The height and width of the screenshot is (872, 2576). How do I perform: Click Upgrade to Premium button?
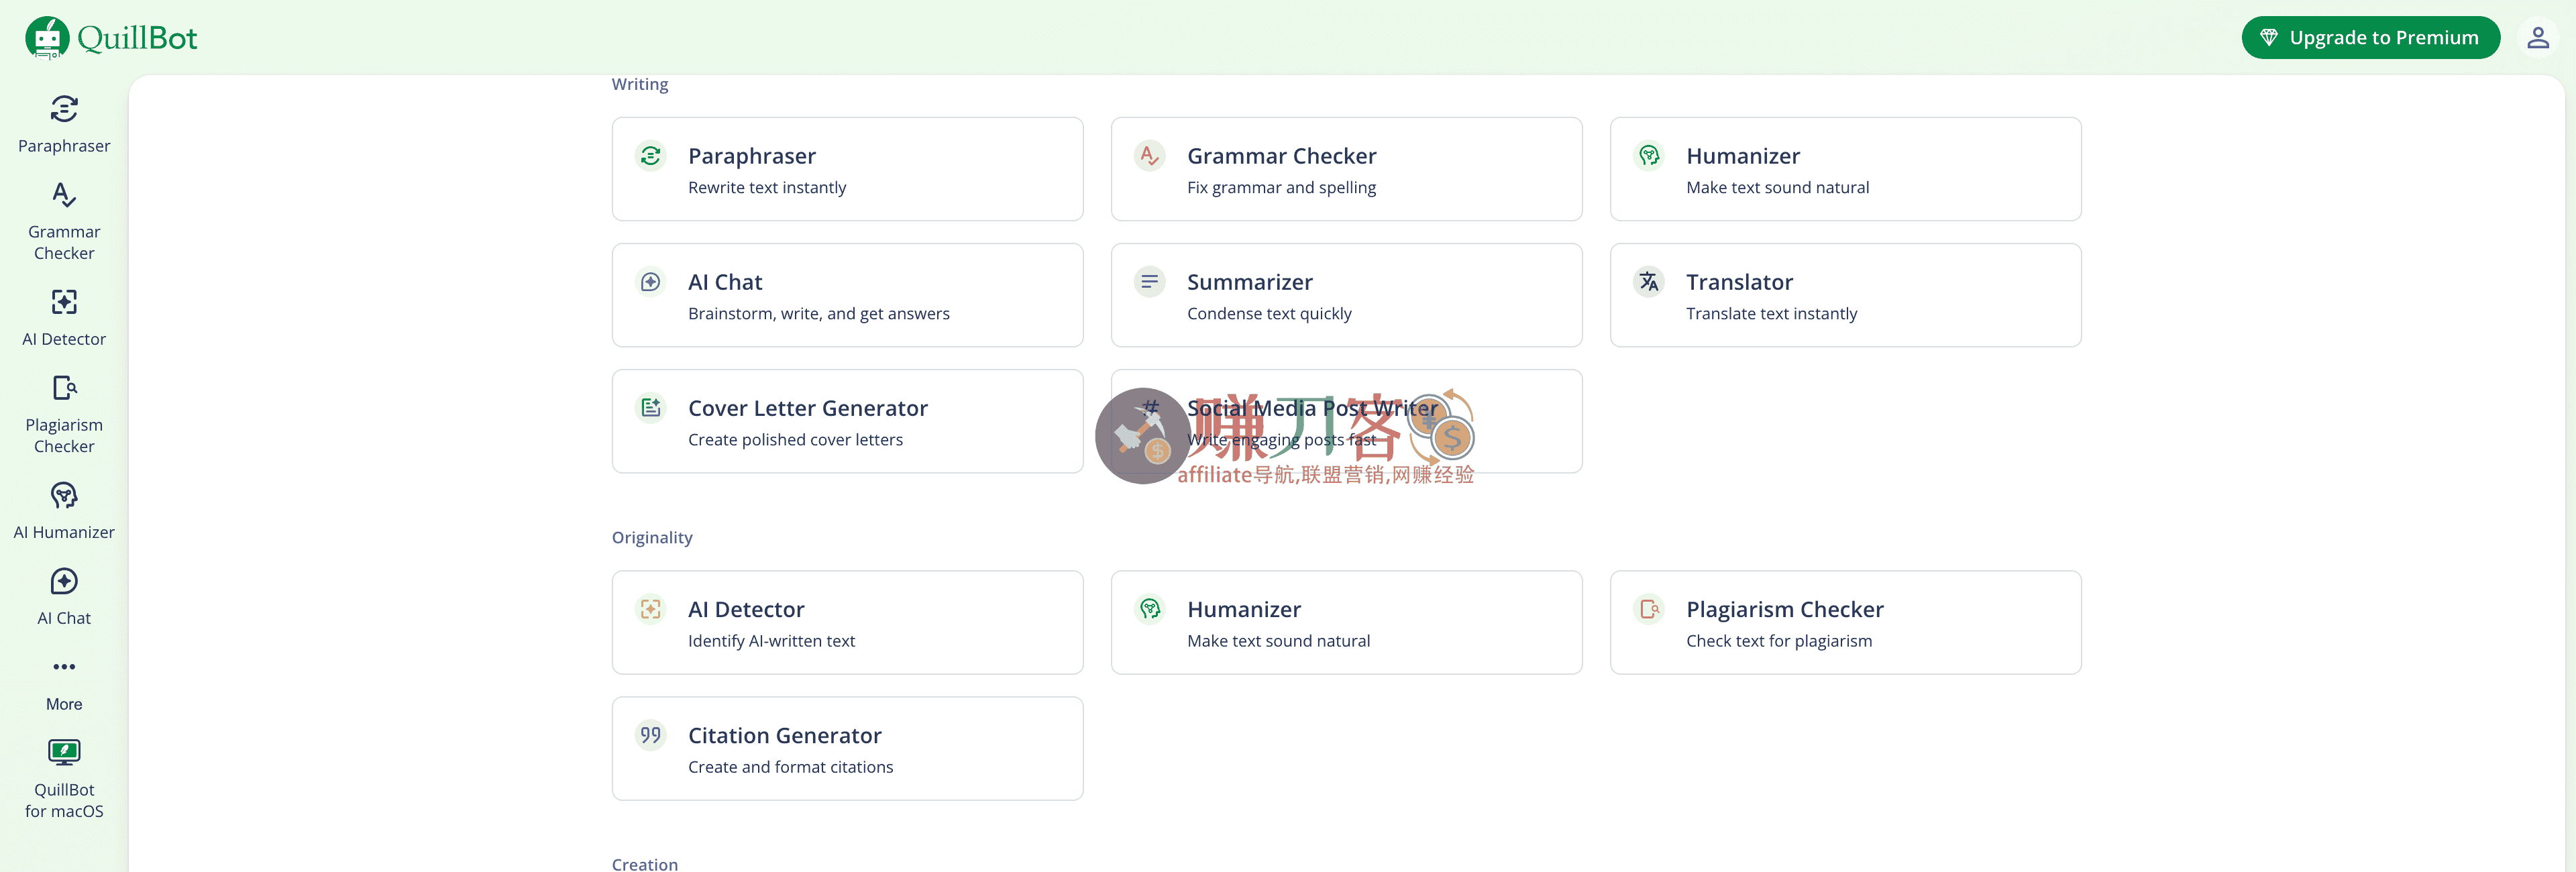[2370, 38]
